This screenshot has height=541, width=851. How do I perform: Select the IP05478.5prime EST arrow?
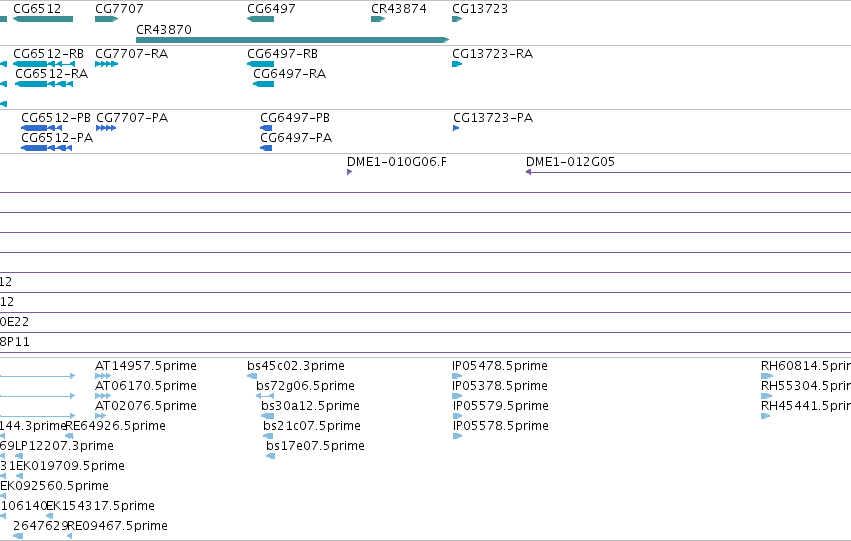tap(457, 375)
